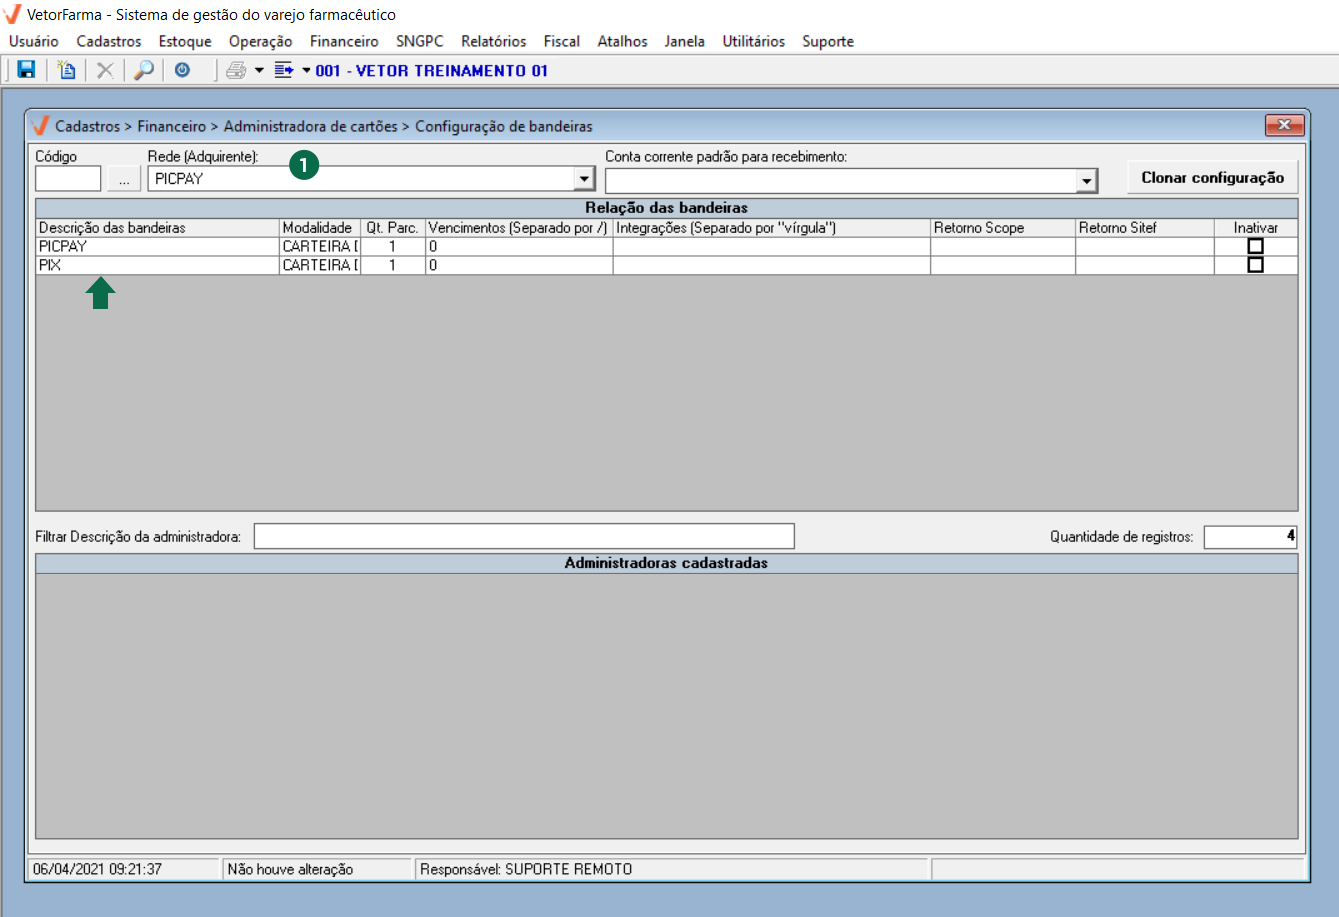
Task: Close the Configuração de bandeiras window
Action: [x=1285, y=125]
